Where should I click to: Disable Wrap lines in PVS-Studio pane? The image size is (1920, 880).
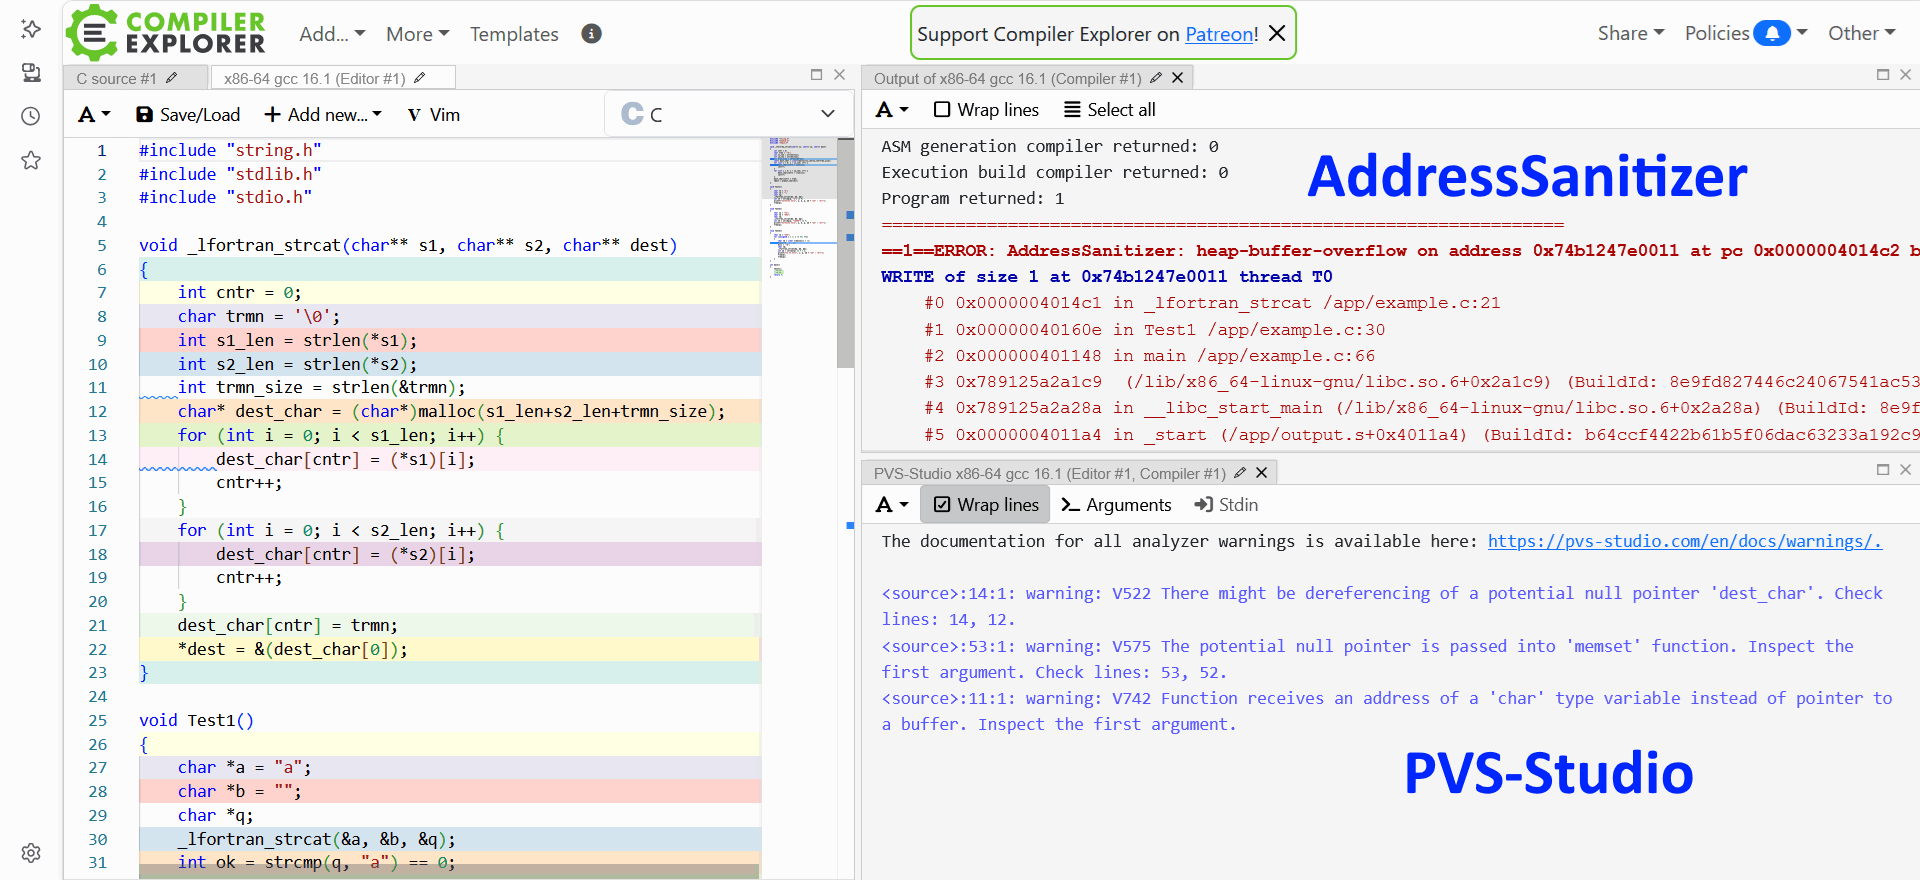[986, 505]
